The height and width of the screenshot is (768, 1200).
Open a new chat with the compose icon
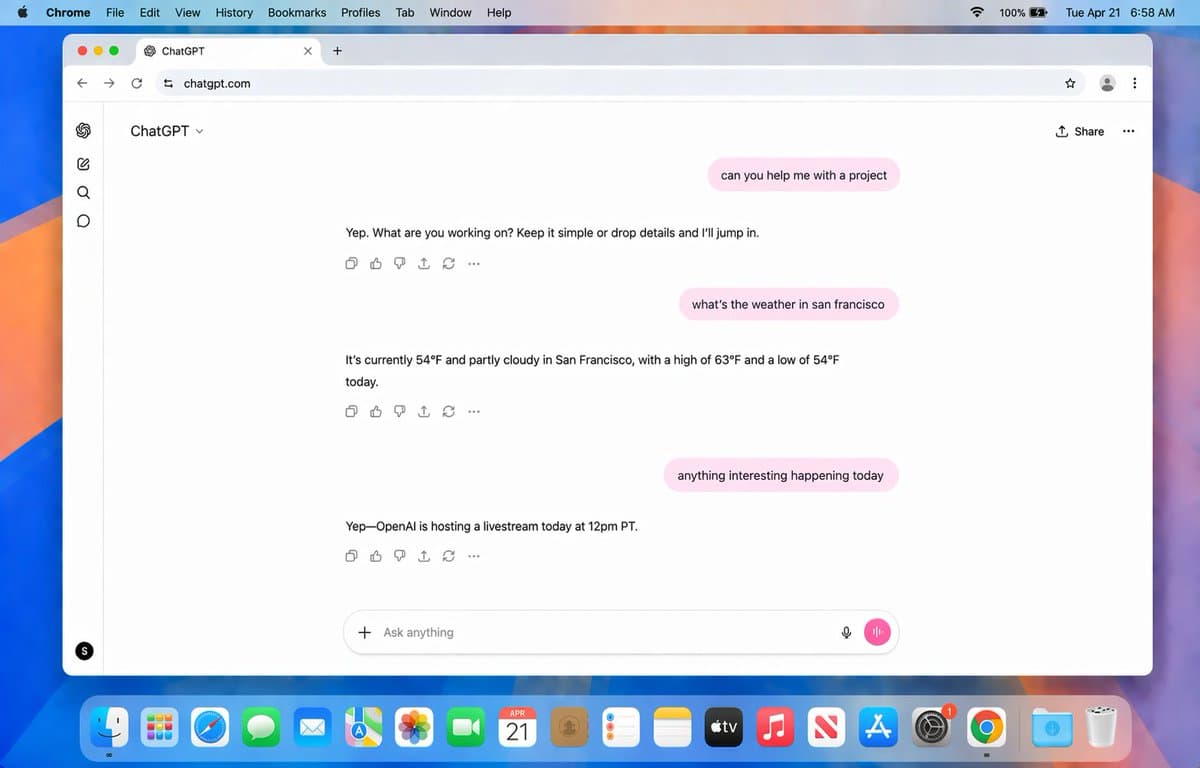click(83, 163)
